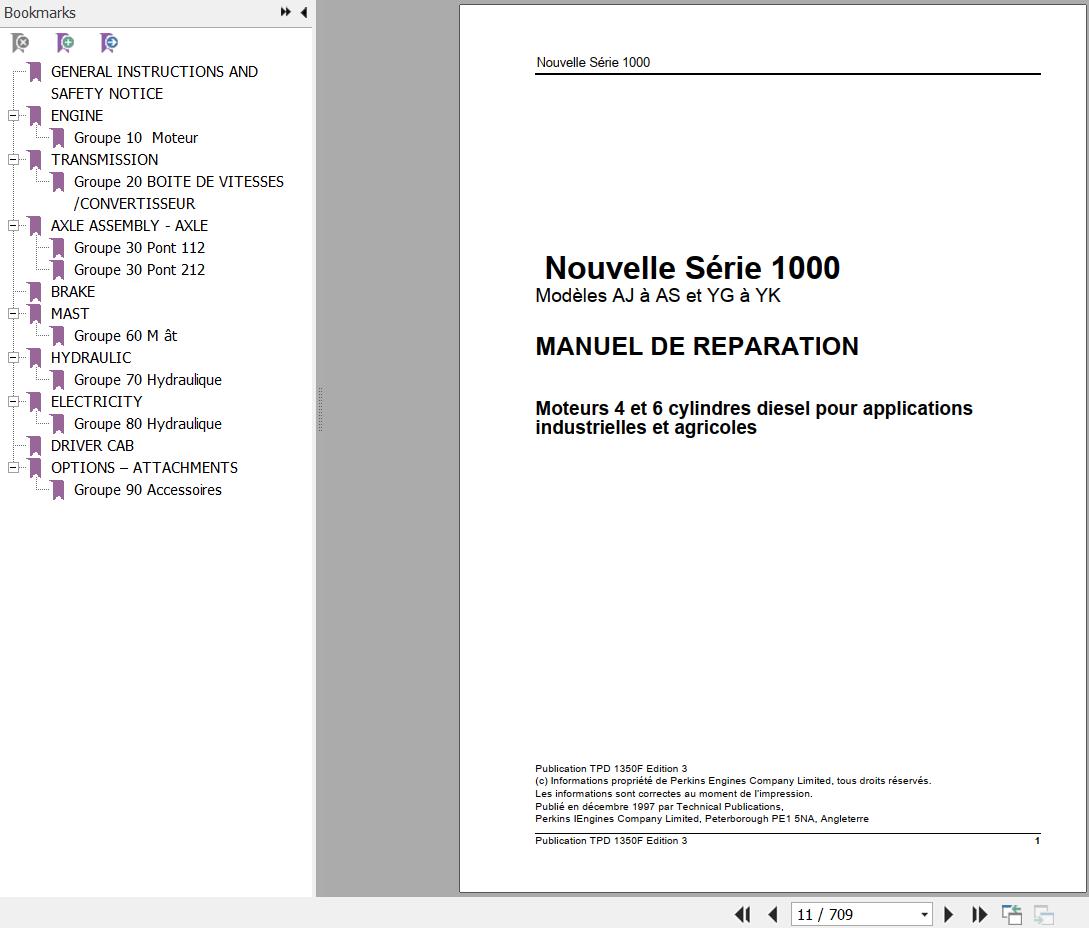Click the bookmark icon beside Groupe 30 Pont 112
The height and width of the screenshot is (928, 1089).
[x=58, y=249]
